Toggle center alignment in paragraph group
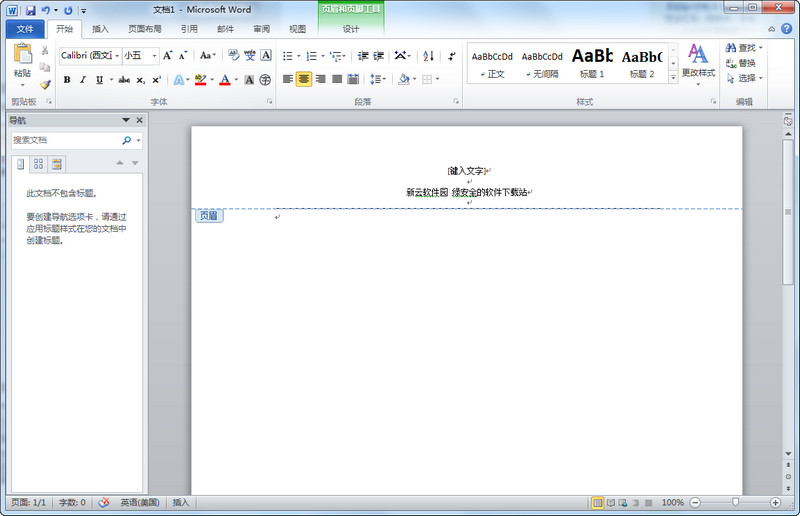This screenshot has width=800, height=516. (304, 79)
